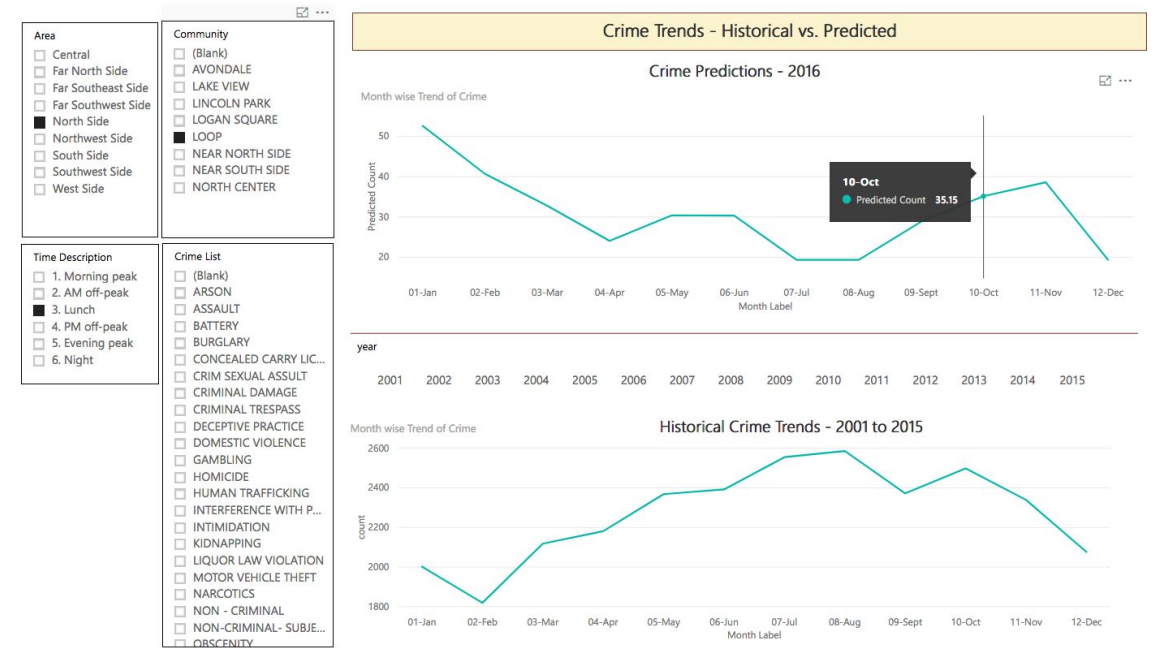Open more options above Community slicer

tap(322, 12)
